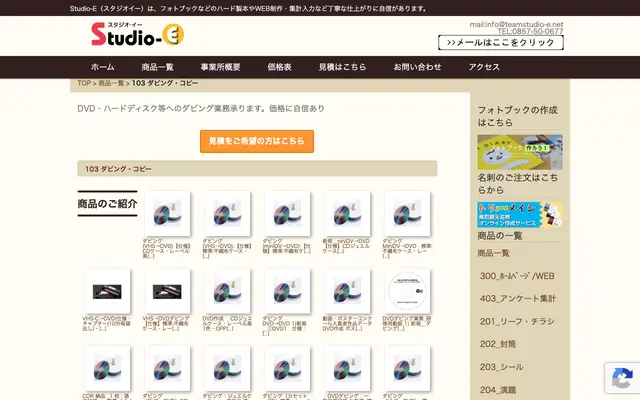Open tape thumbnail for VHS→DVDダビング item
This screenshot has width=640, height=400.
coord(167,291)
